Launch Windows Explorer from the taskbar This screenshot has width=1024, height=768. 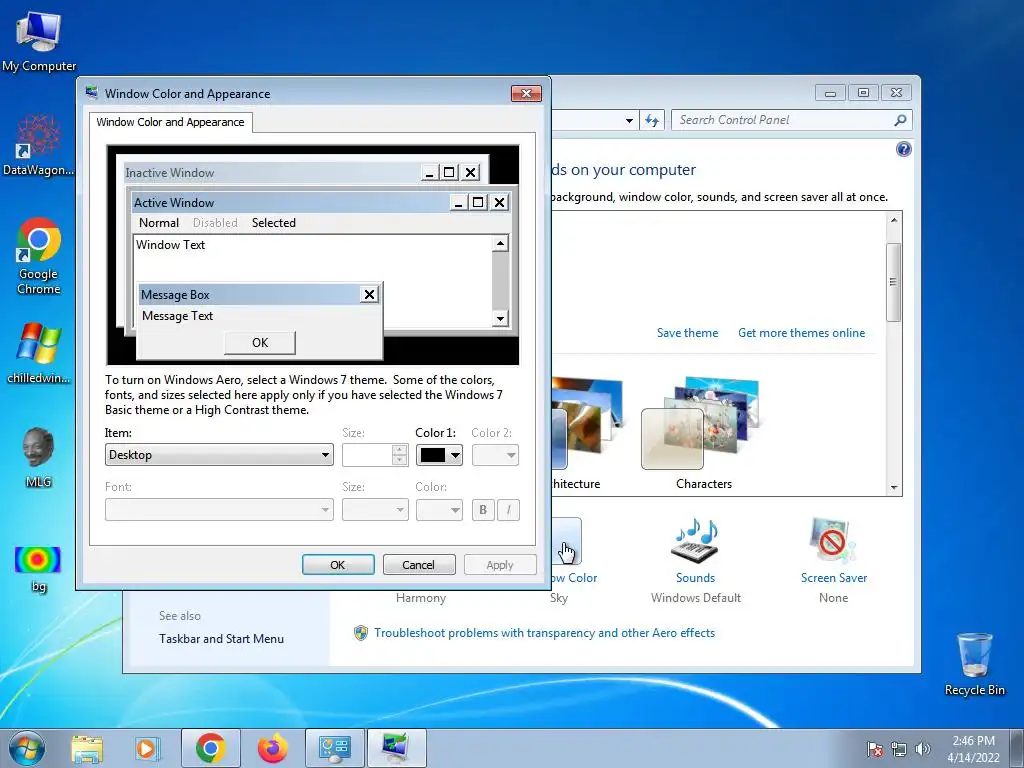click(x=88, y=748)
